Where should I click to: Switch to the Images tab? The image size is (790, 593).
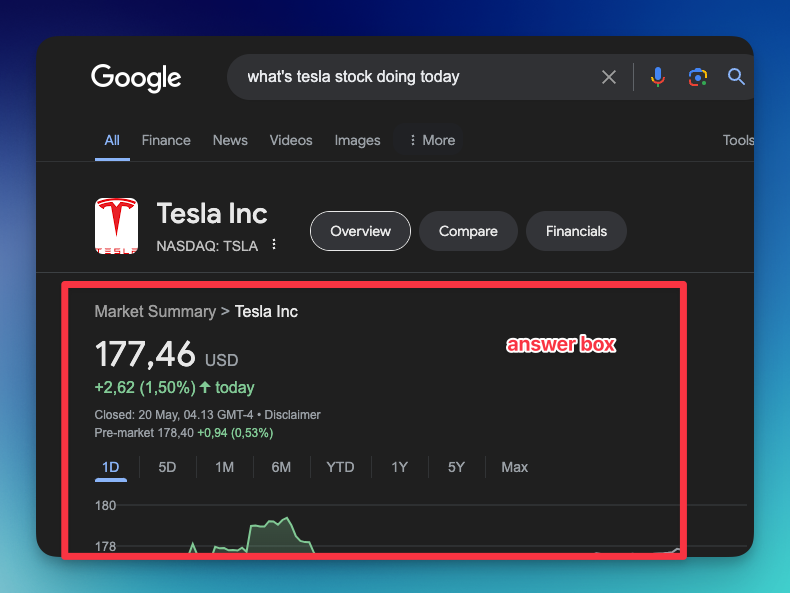[x=357, y=140]
